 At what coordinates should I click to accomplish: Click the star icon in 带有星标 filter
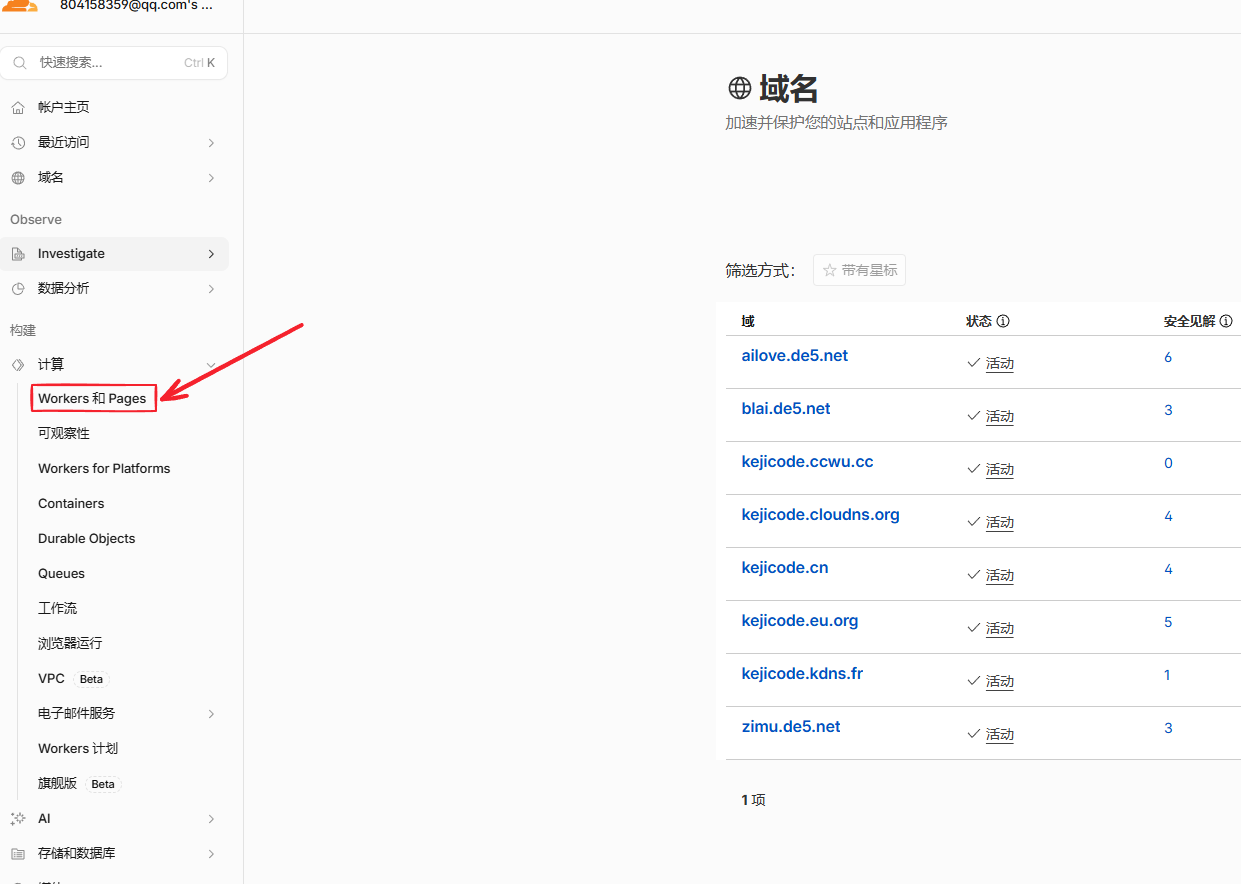[x=829, y=270]
